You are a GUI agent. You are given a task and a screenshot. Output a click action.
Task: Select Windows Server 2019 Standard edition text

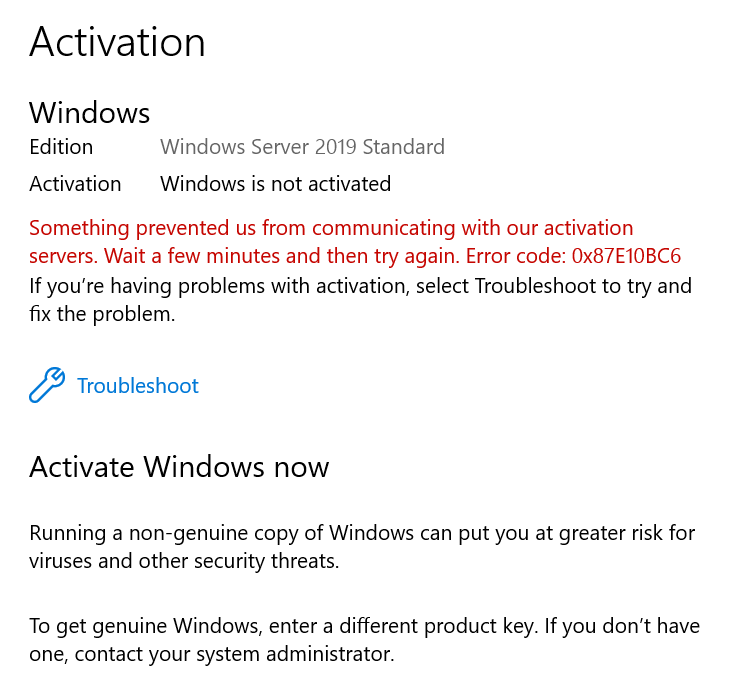[302, 147]
